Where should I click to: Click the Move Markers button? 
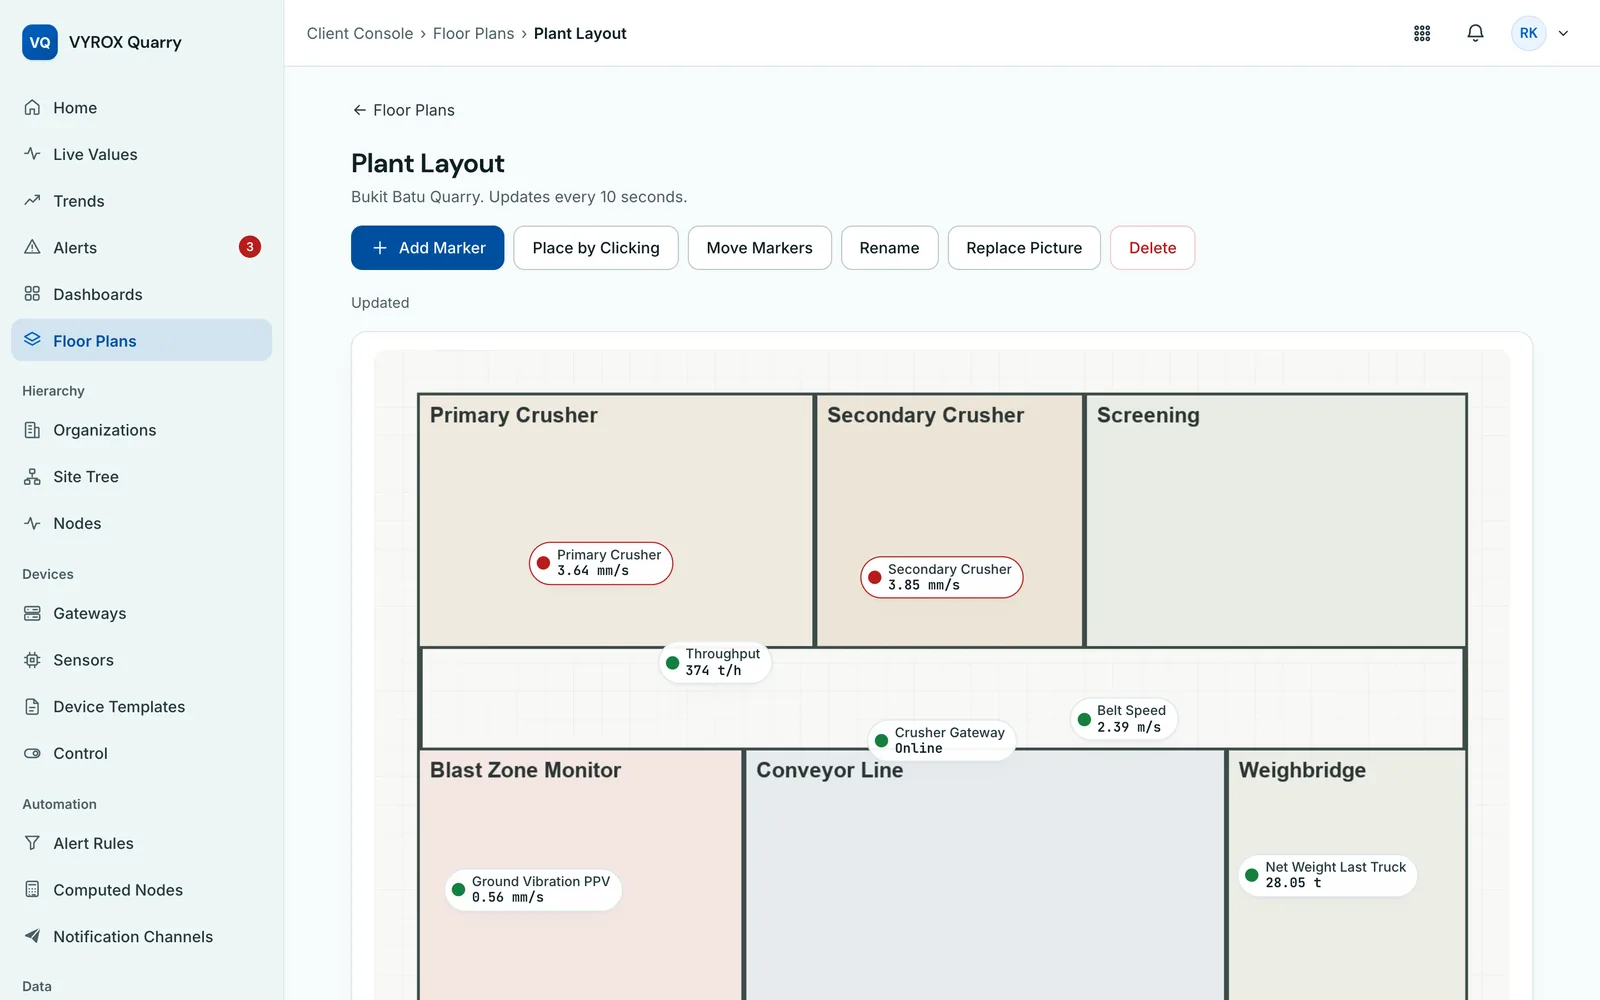tap(759, 248)
